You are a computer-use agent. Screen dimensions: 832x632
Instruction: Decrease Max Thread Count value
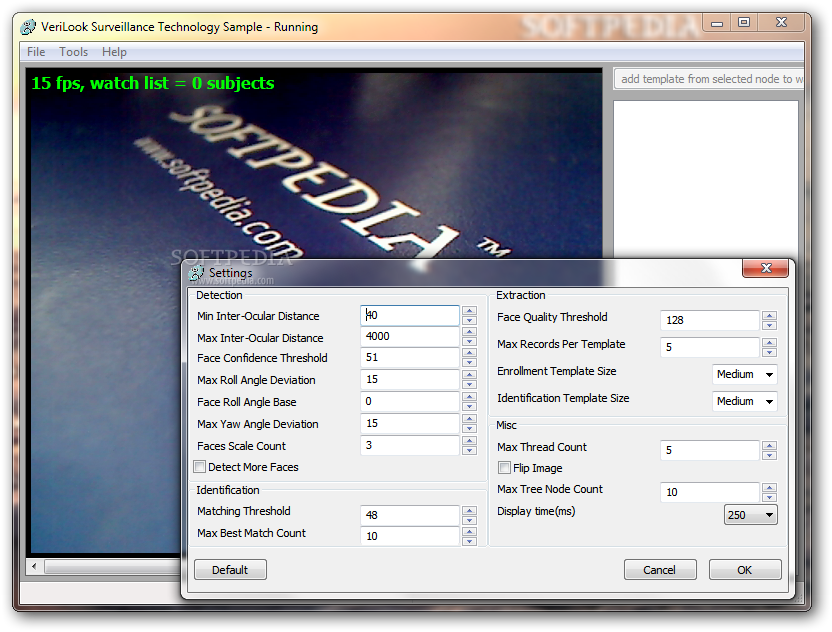[x=769, y=455]
